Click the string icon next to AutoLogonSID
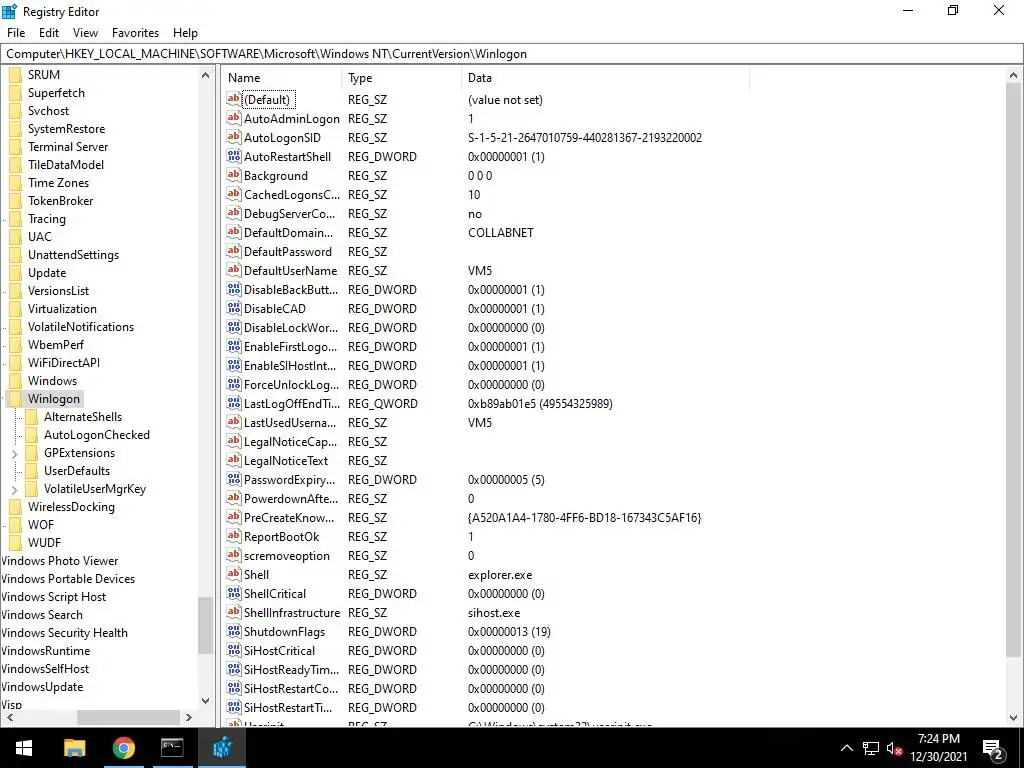The height and width of the screenshot is (768, 1024). pyautogui.click(x=234, y=137)
